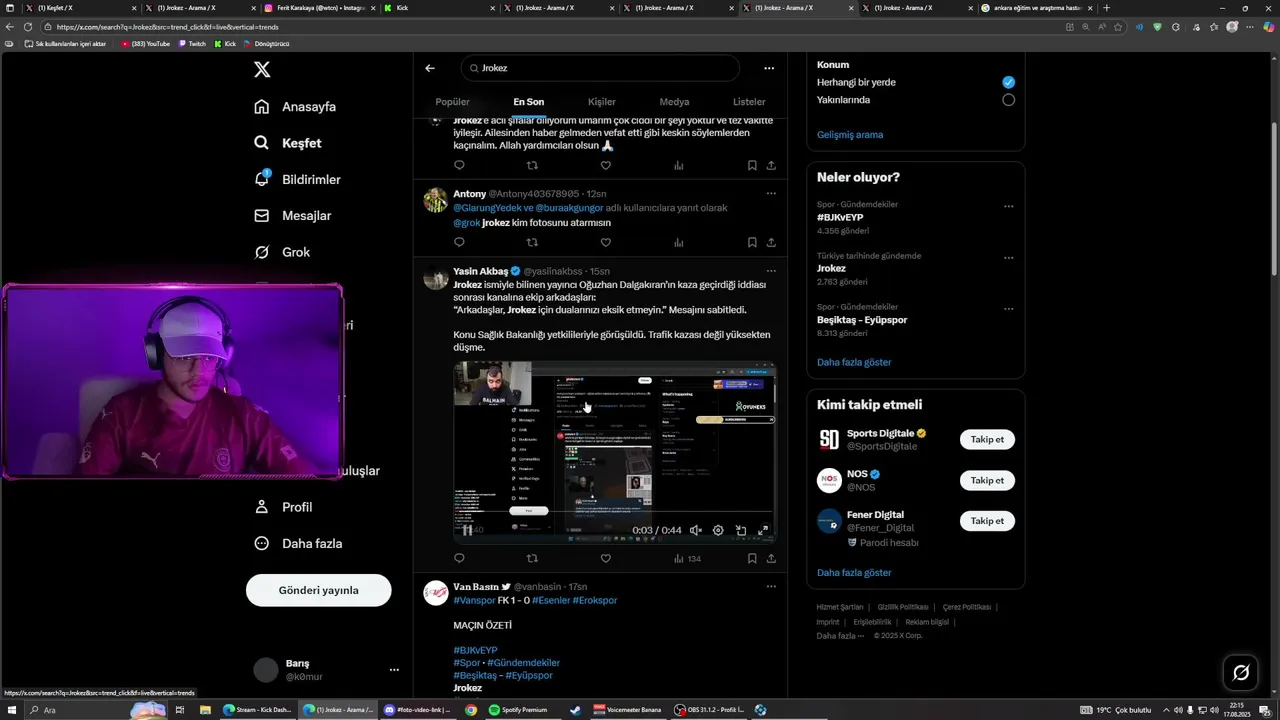
Task: Follow Fener Digital with Takip et
Action: pyautogui.click(x=987, y=521)
